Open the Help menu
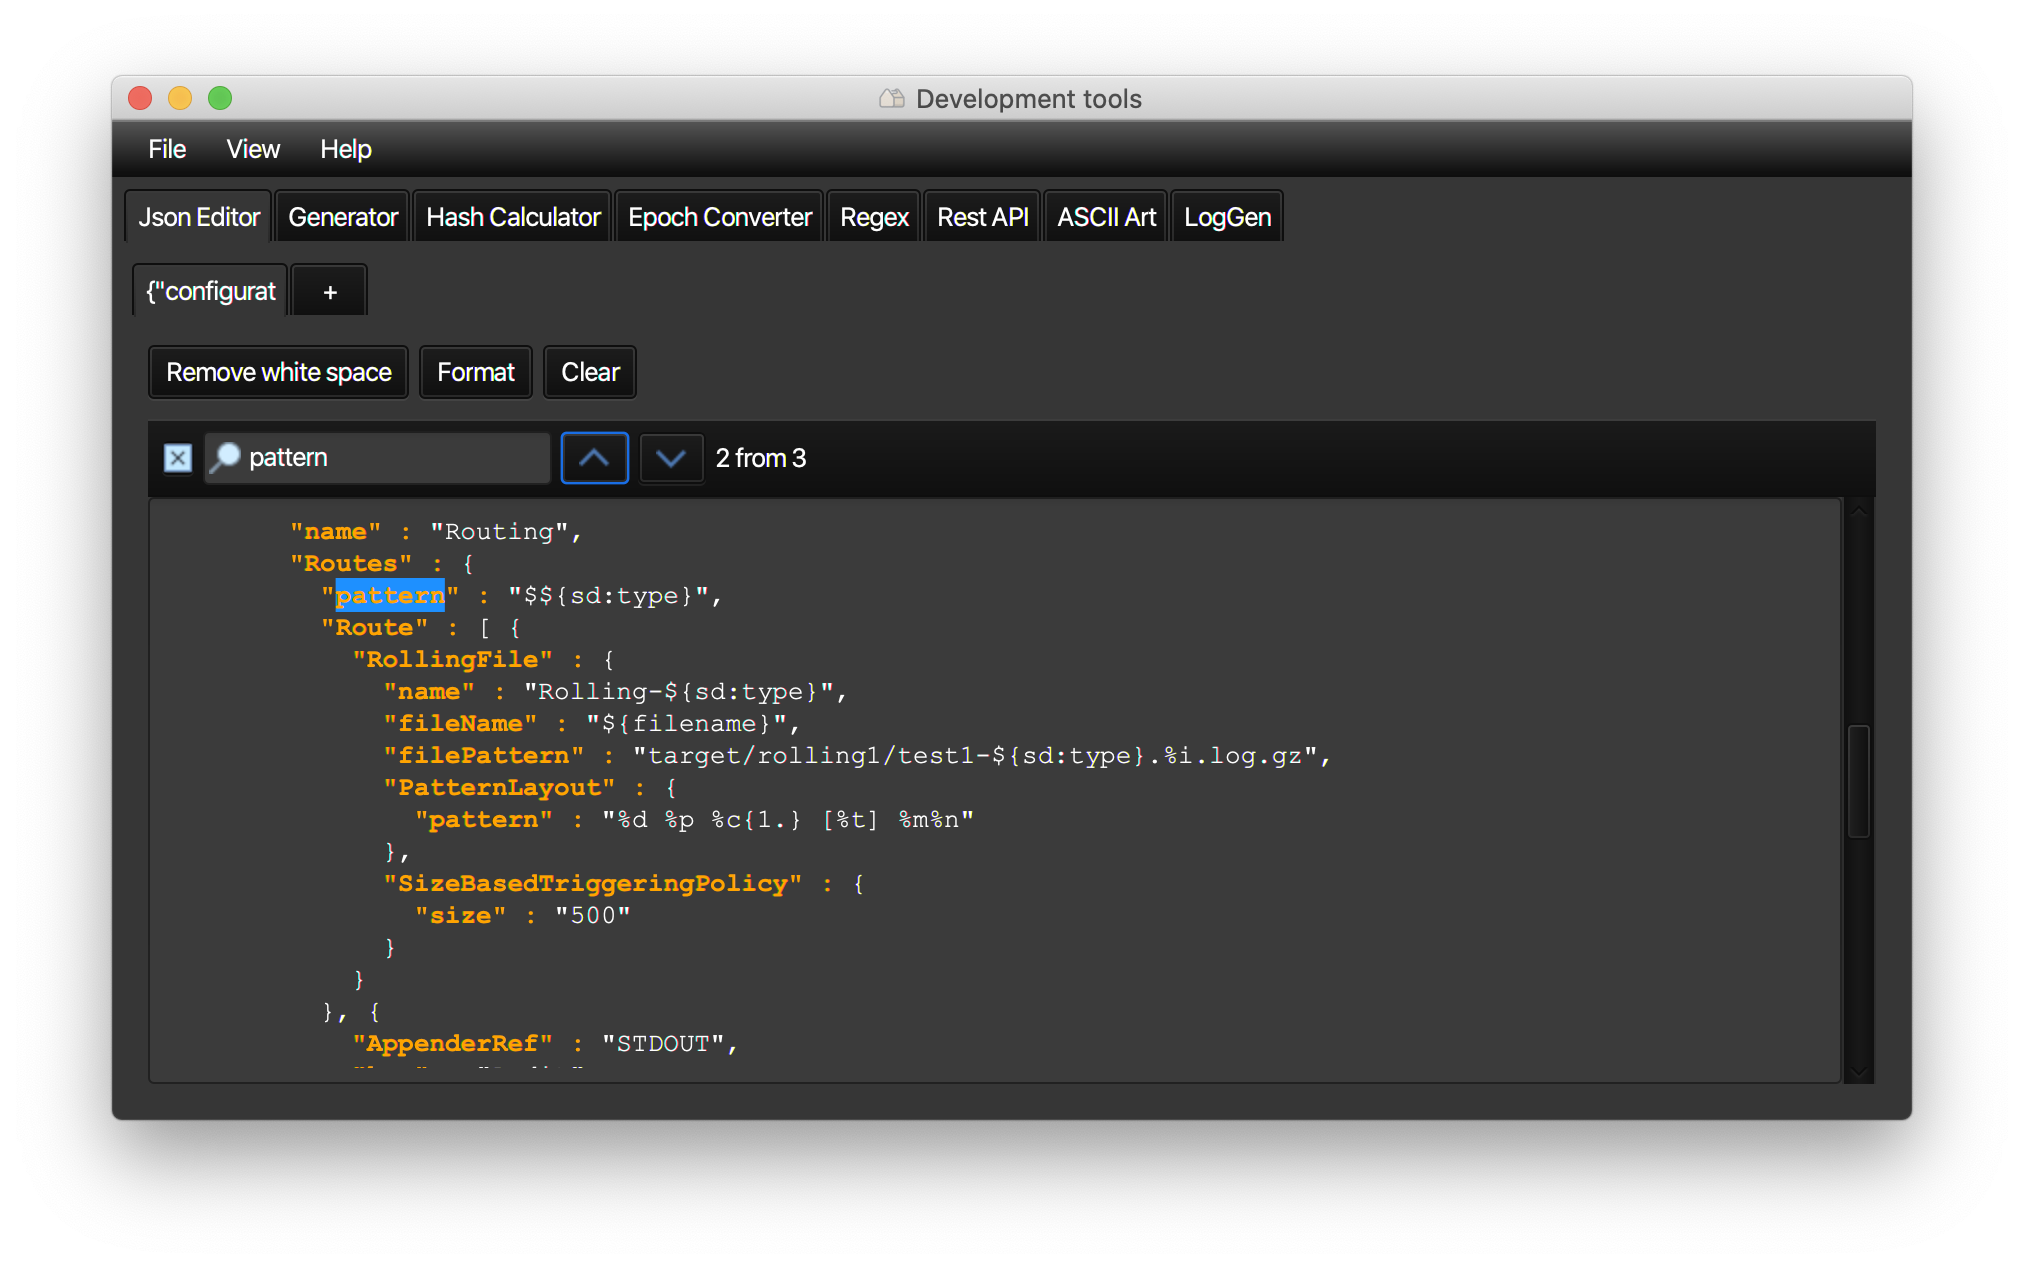 345,149
